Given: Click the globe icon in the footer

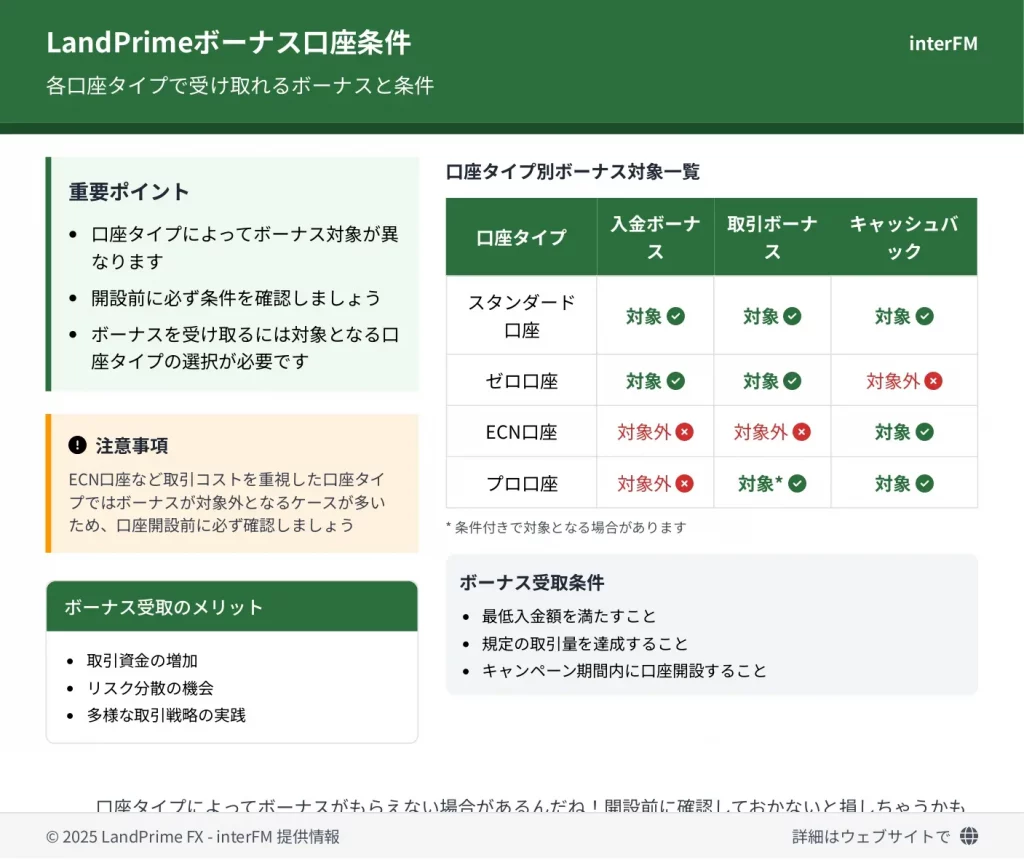Looking at the screenshot, I should pos(968,836).
